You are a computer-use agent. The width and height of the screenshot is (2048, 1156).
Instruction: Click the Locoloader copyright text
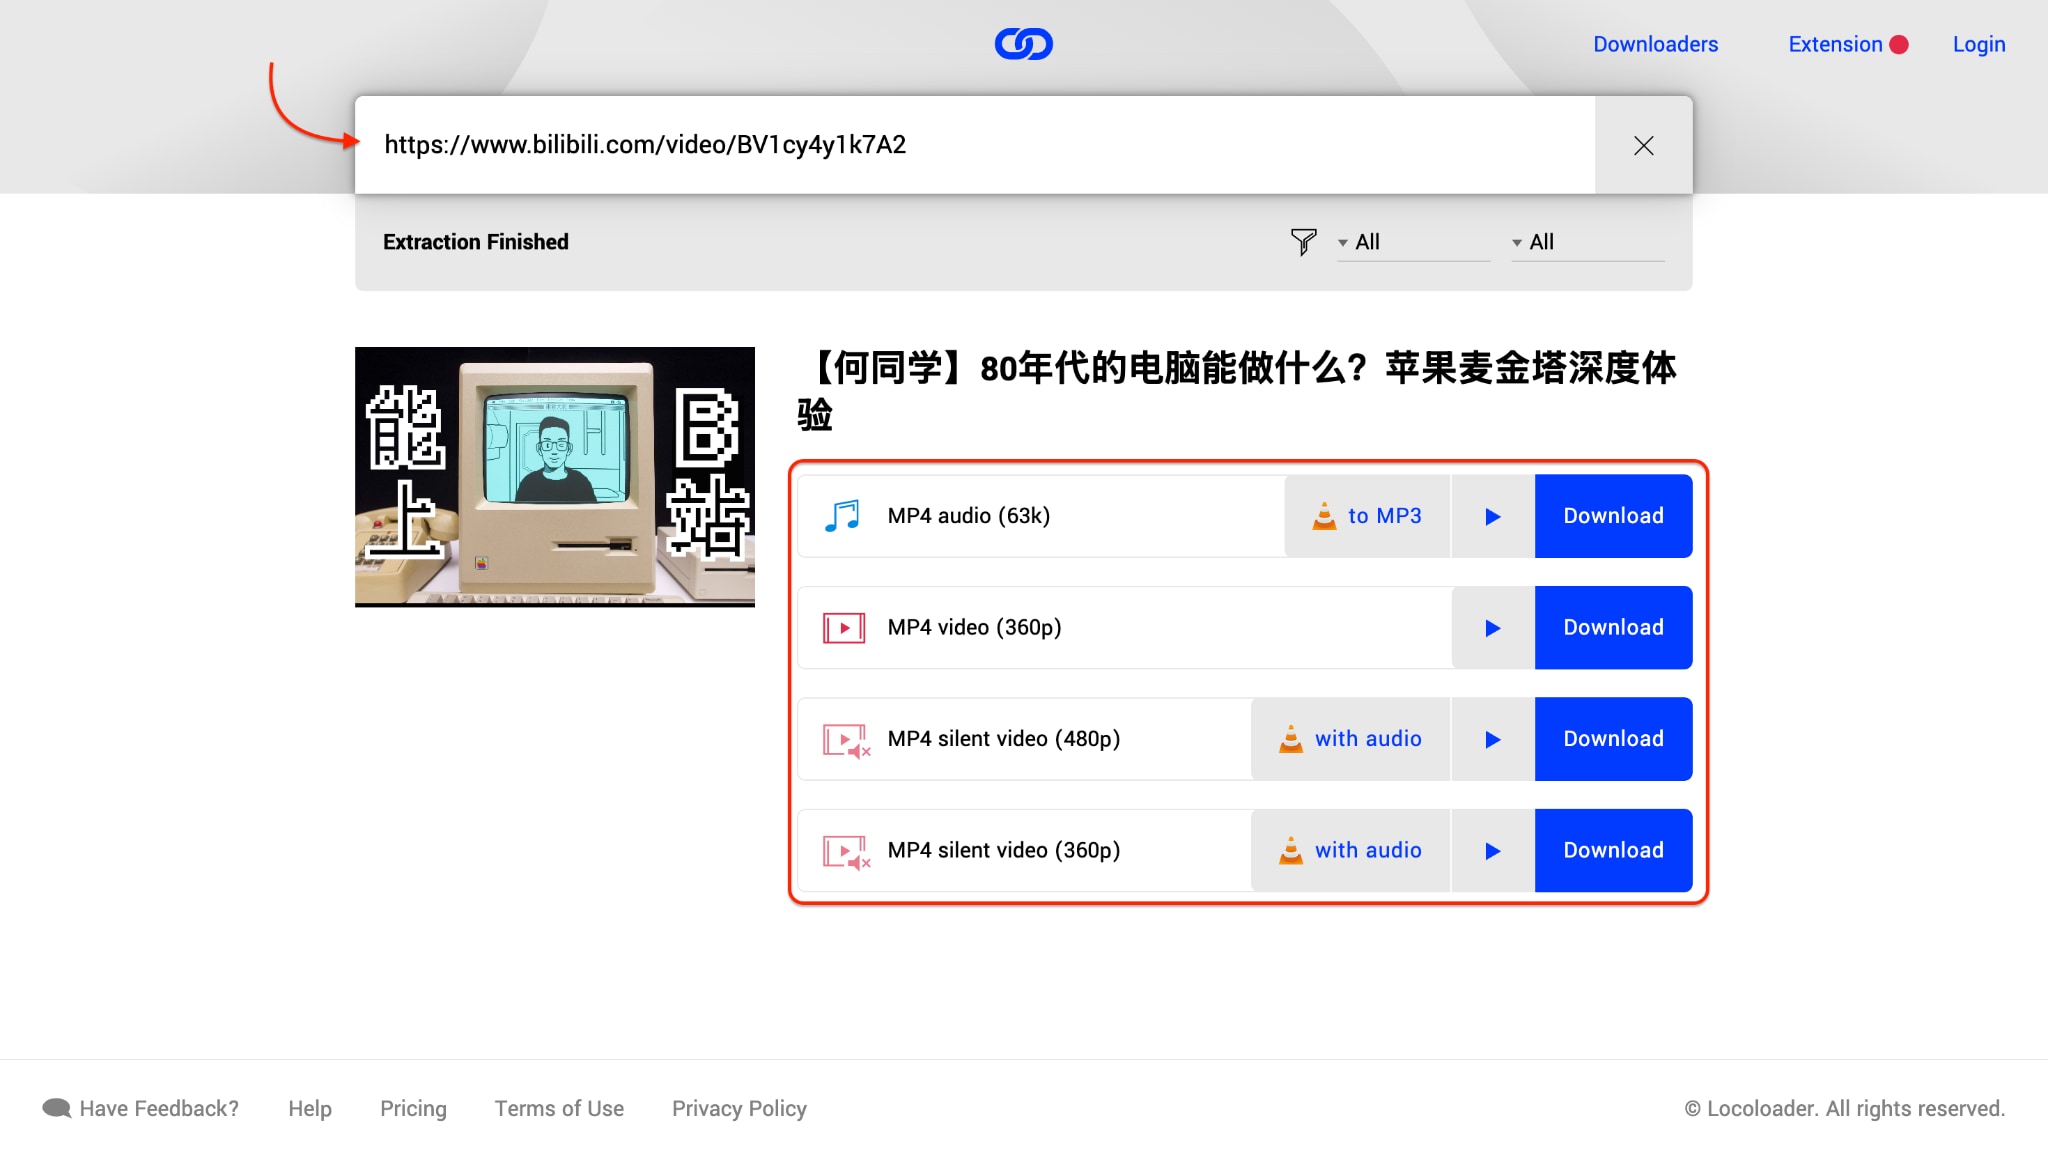point(1844,1108)
